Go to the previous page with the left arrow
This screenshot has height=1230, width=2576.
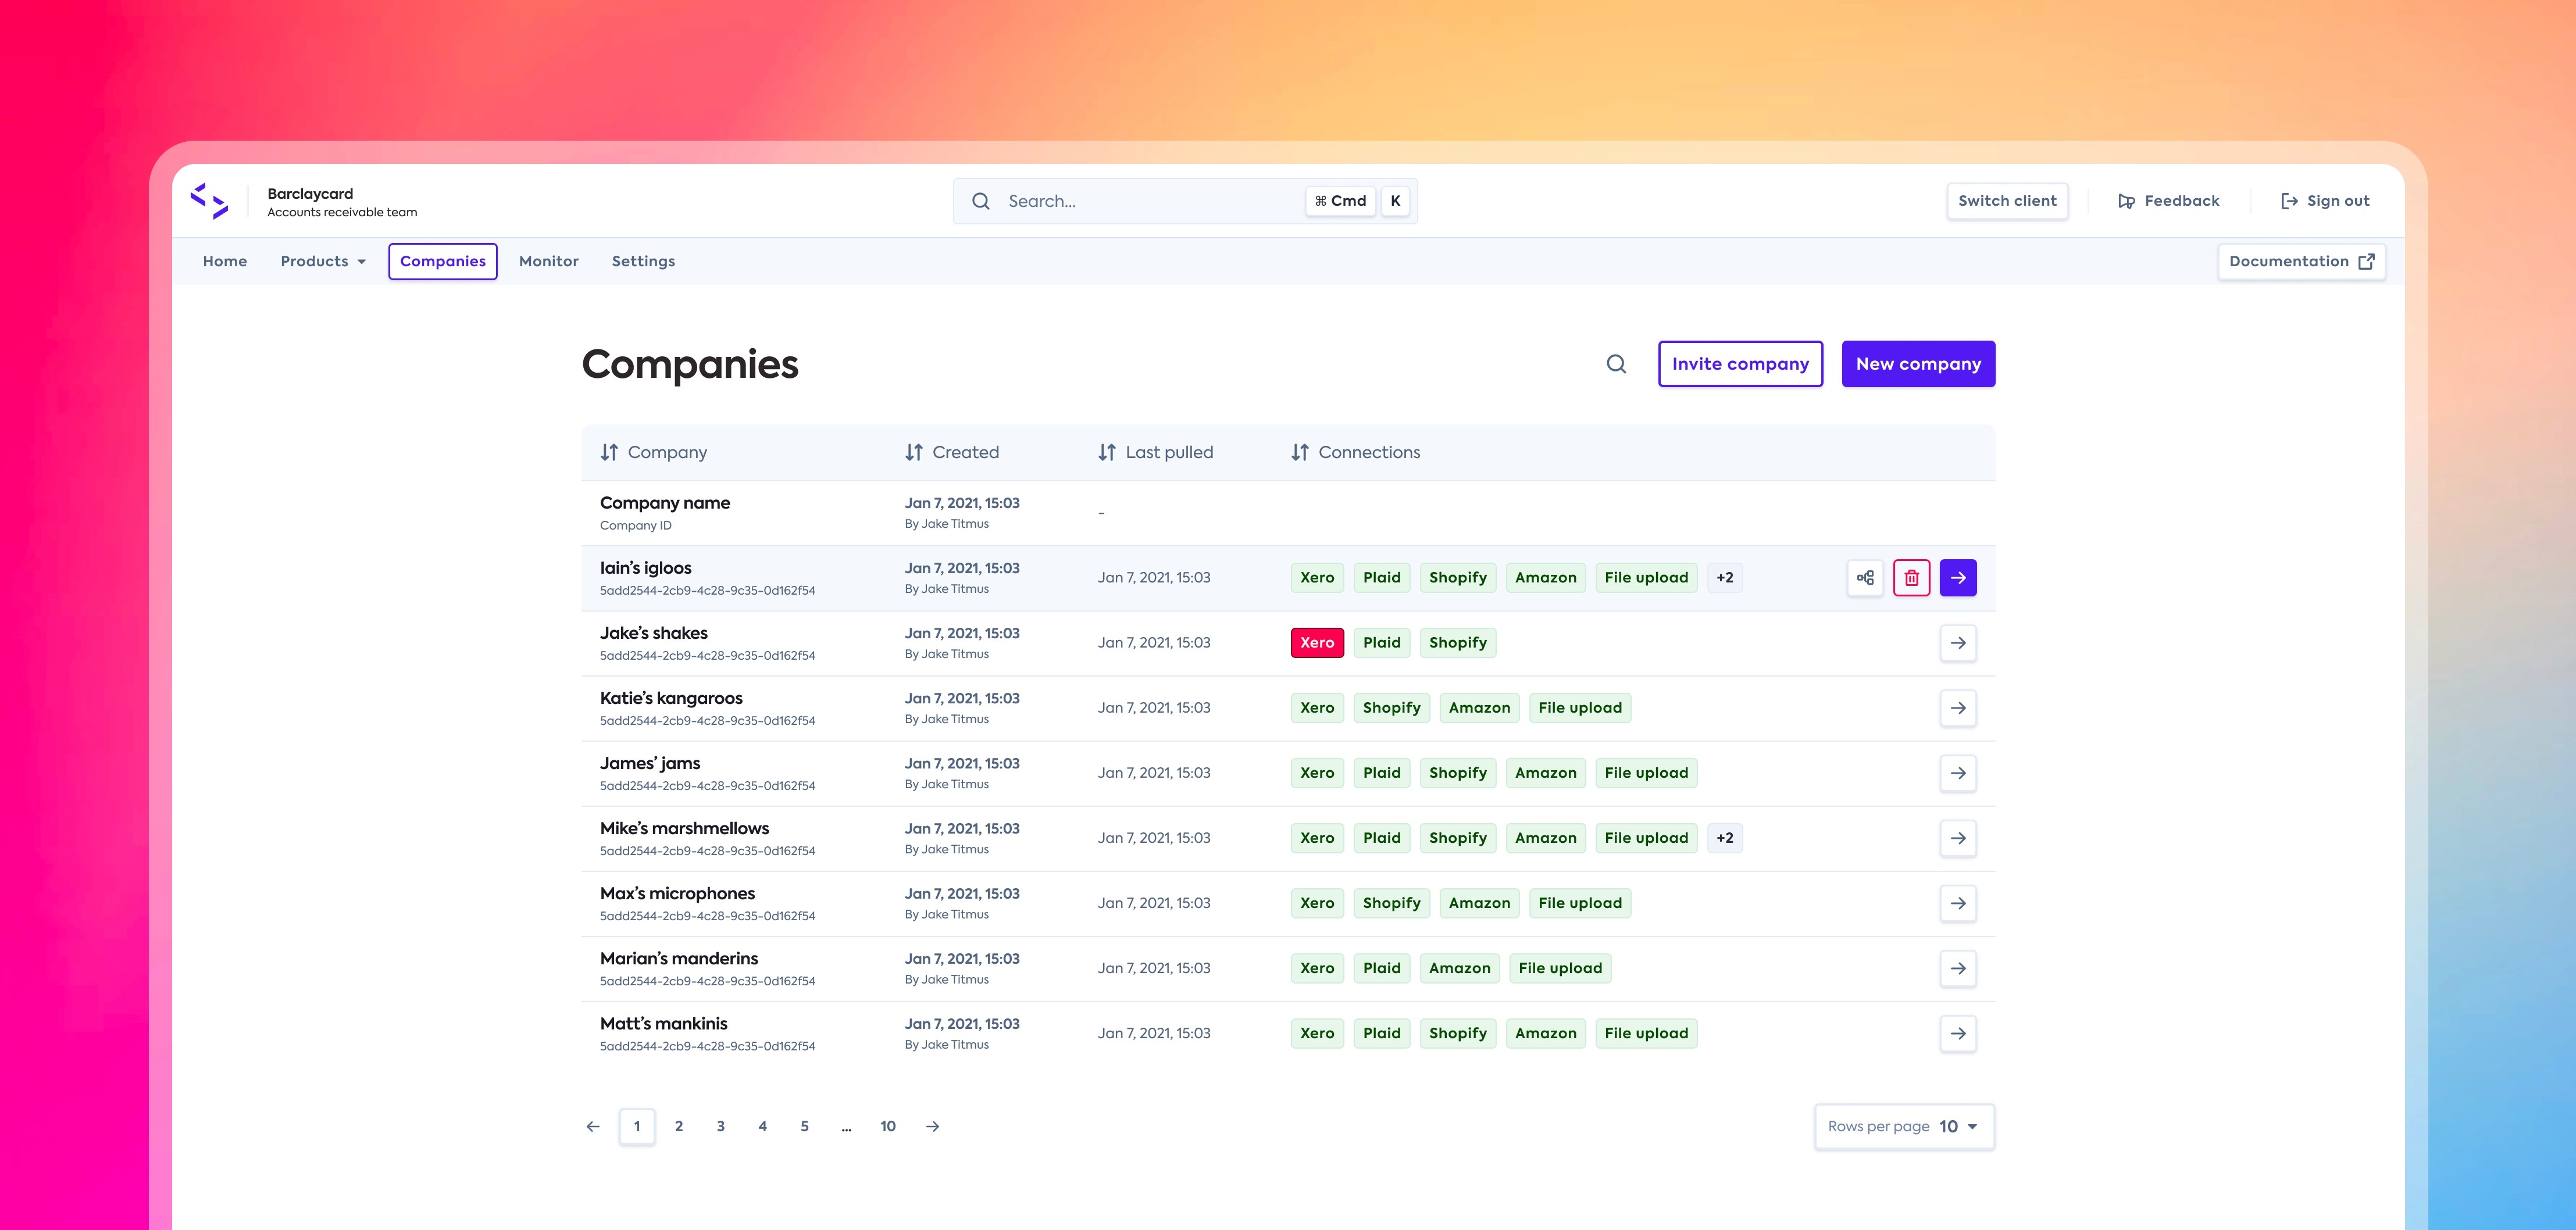(593, 1127)
